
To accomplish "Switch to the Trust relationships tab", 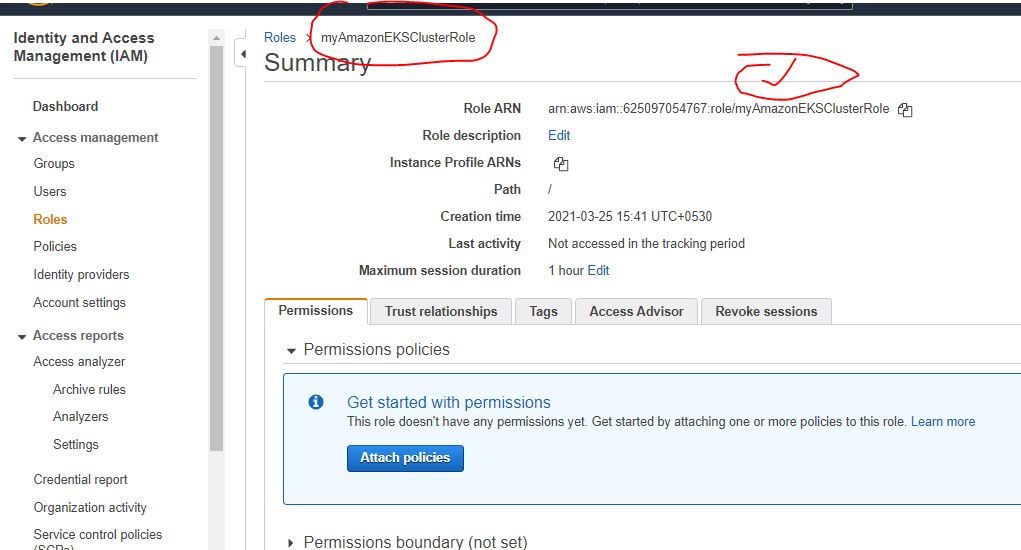I will coord(441,311).
